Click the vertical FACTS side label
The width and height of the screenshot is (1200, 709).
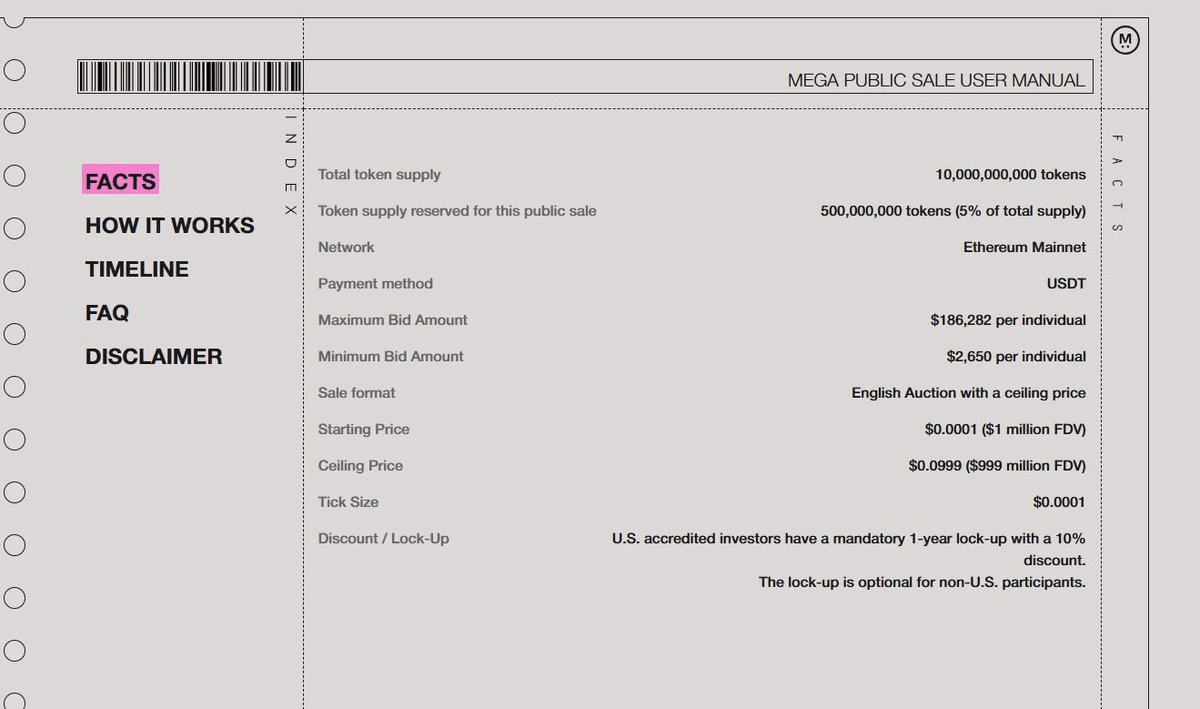click(x=1117, y=183)
